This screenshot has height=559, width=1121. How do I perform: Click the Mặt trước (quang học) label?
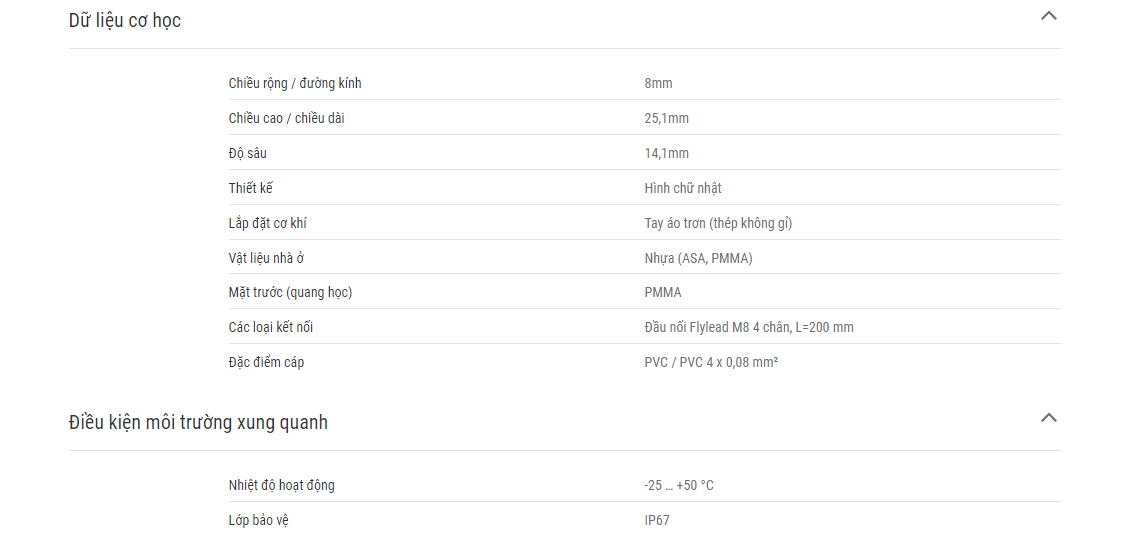pos(290,292)
